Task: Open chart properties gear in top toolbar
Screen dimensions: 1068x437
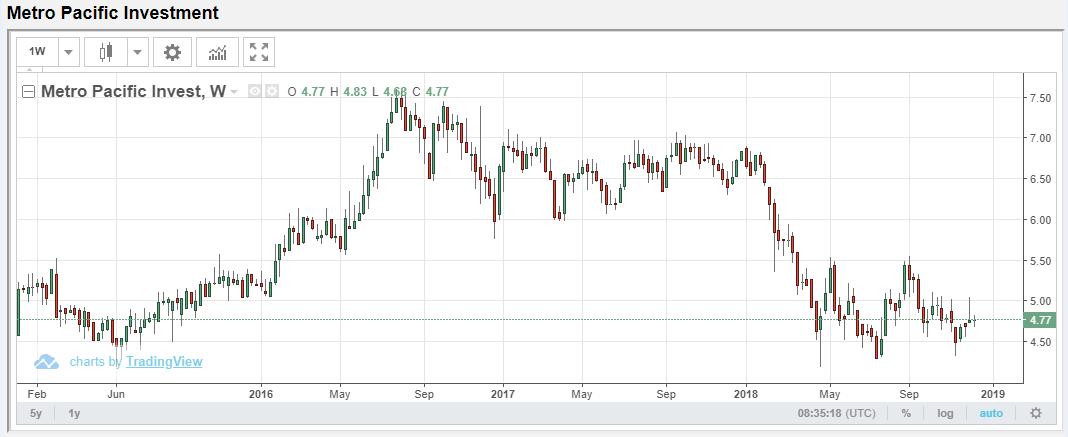Action: [172, 52]
